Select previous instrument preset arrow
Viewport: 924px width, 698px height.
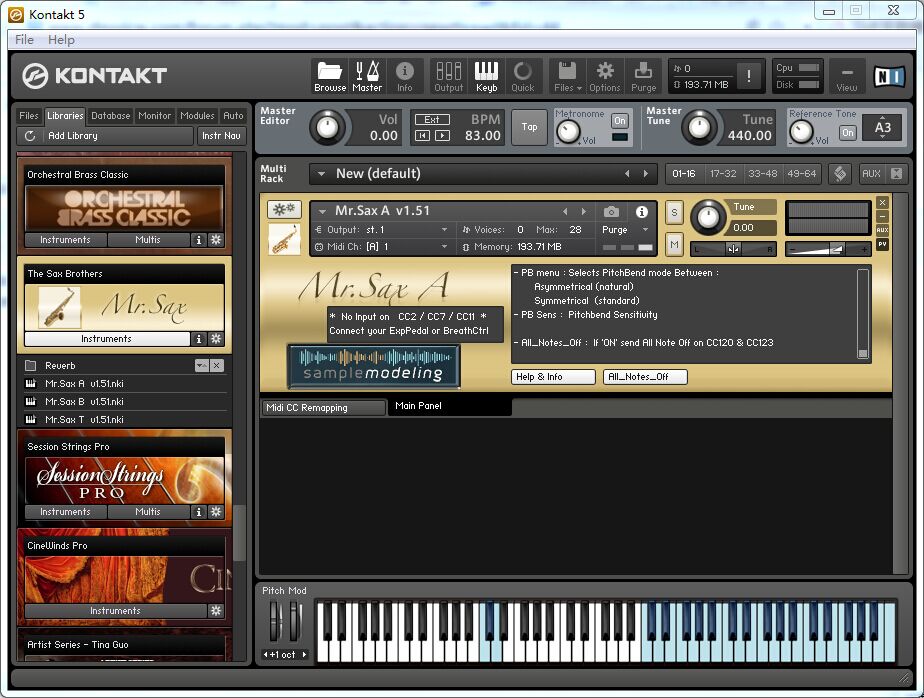(x=565, y=211)
